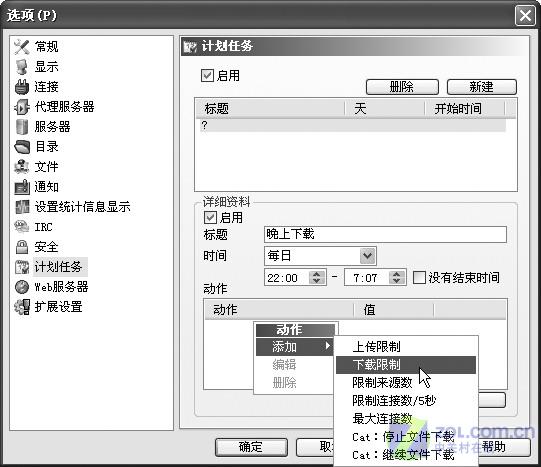Click the 常规 tools icon in sidebar

coord(21,47)
